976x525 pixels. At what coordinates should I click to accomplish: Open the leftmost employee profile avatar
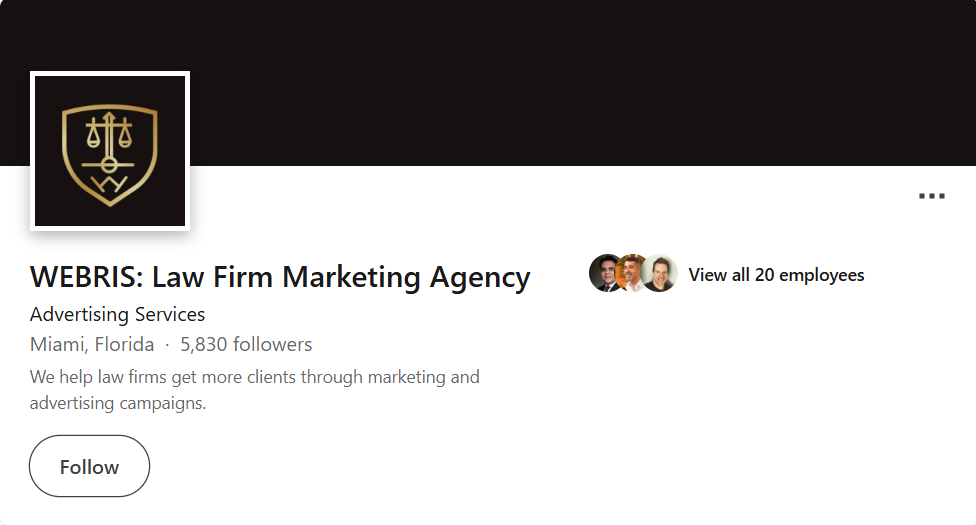(x=606, y=274)
